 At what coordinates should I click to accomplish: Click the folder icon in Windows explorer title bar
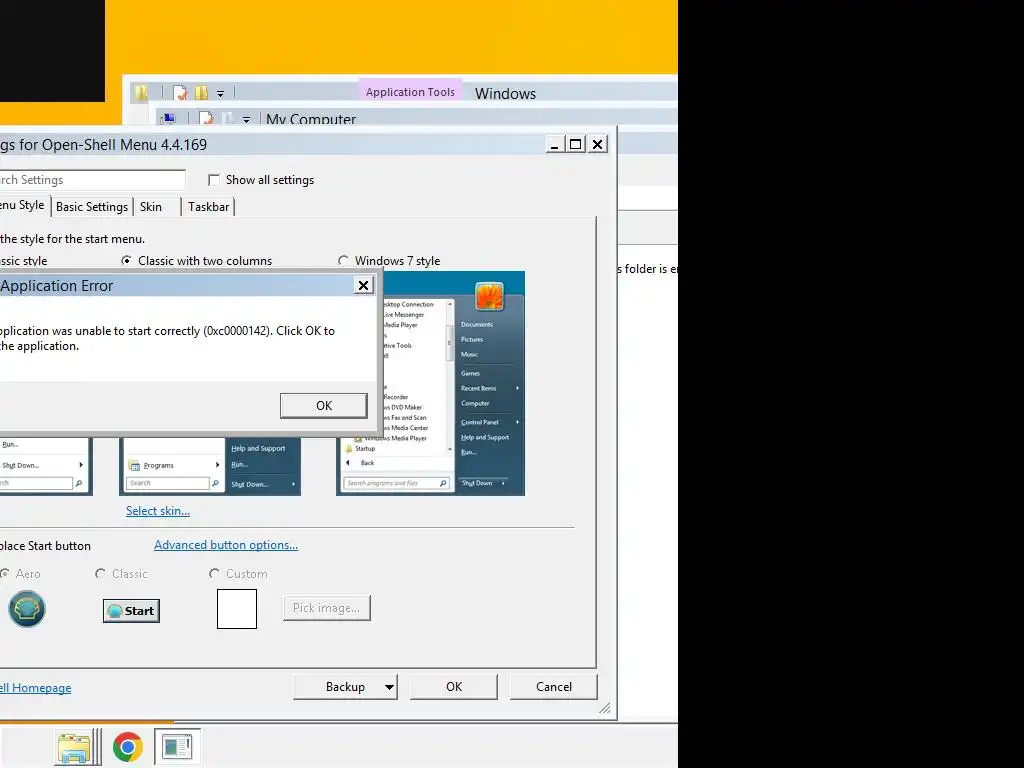(x=141, y=93)
